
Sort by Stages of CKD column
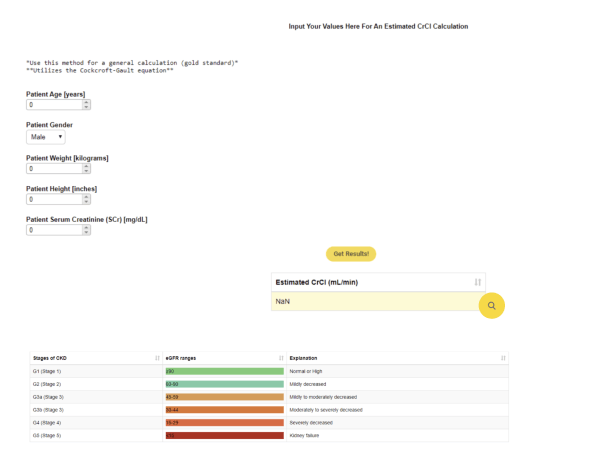click(x=157, y=358)
